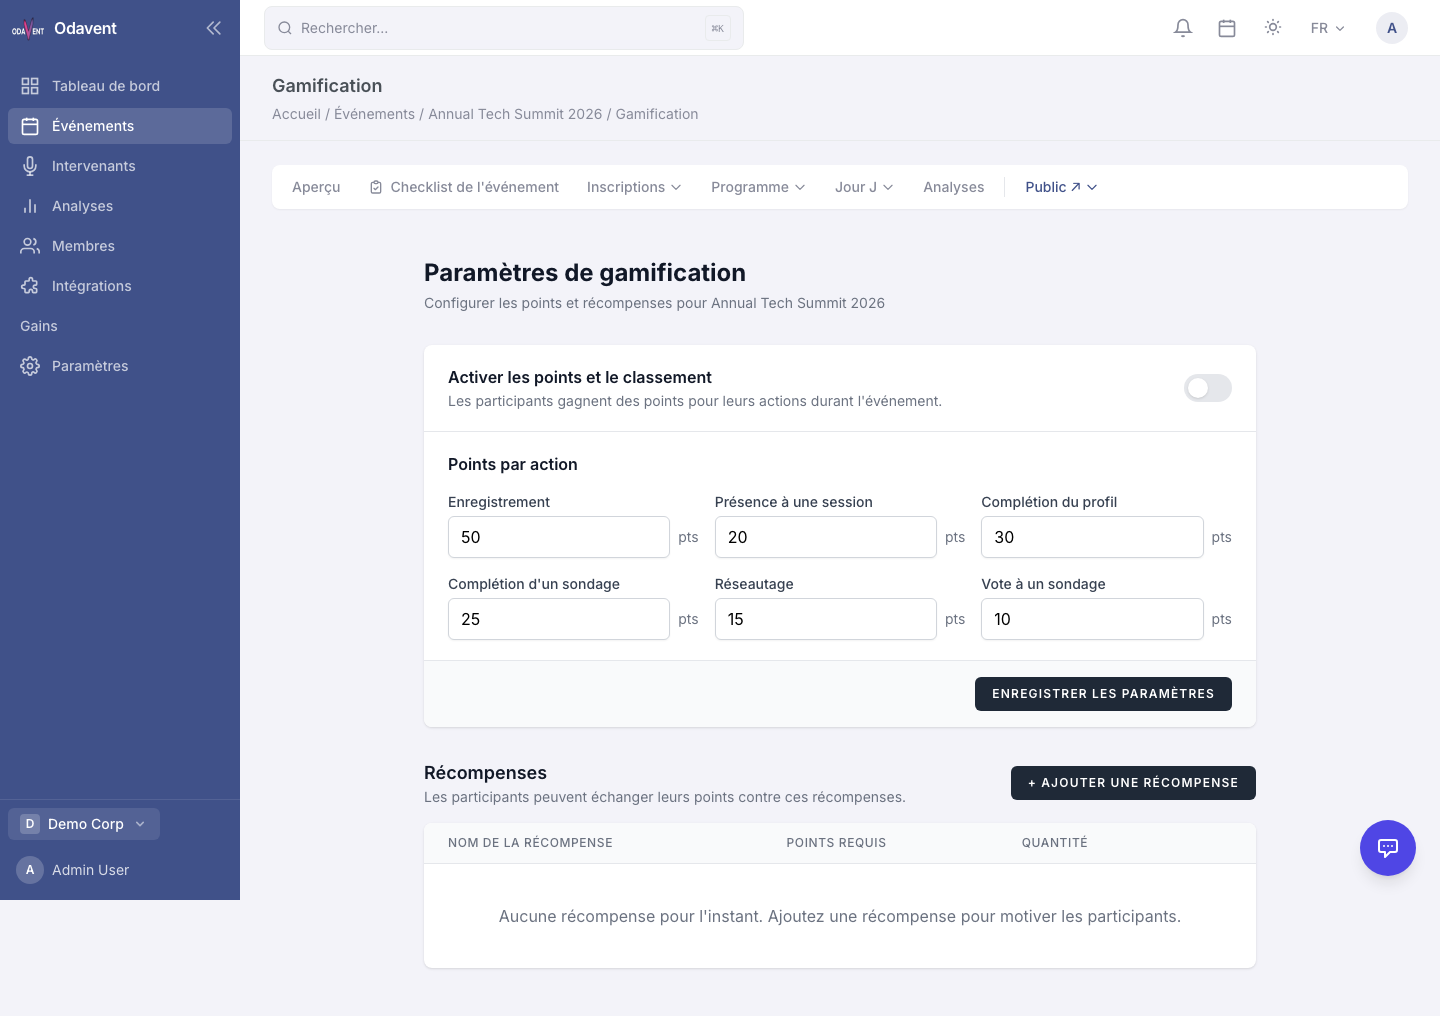The height and width of the screenshot is (1016, 1440).
Task: Open the Demo Corp organization switcher
Action: 84,824
